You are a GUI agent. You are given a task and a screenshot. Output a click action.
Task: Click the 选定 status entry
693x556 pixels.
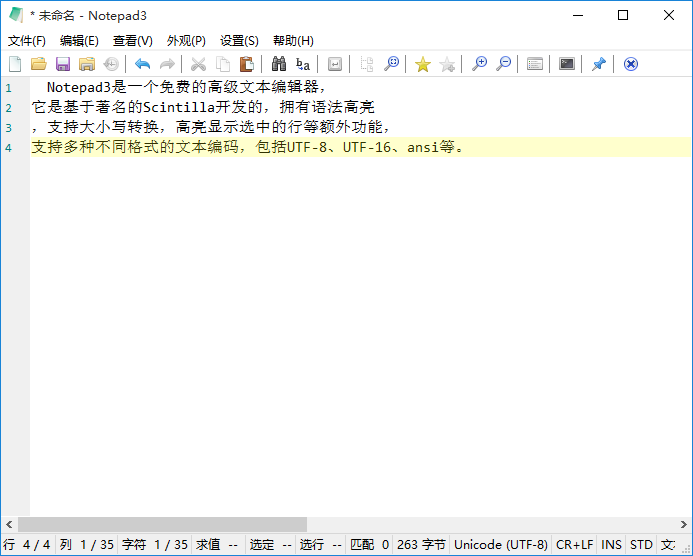(270, 545)
